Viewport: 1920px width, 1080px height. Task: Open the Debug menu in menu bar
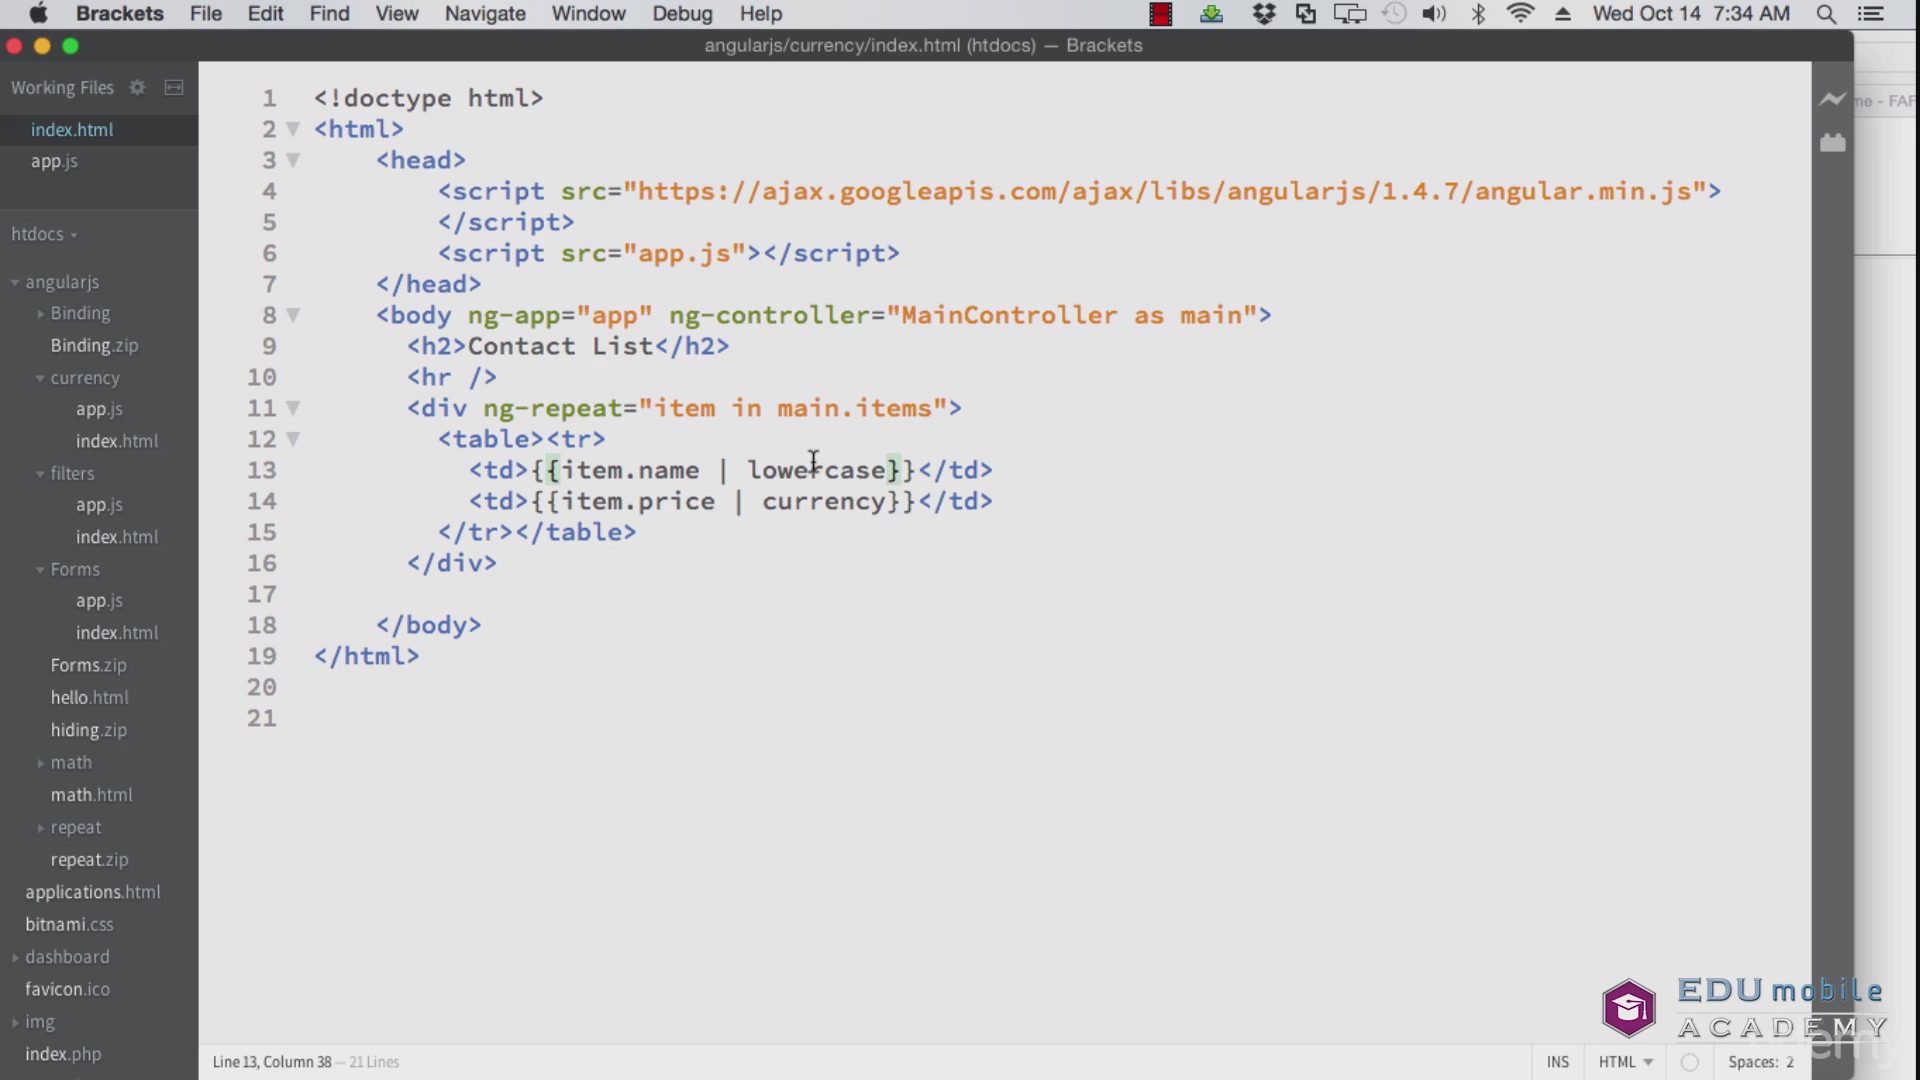point(682,13)
